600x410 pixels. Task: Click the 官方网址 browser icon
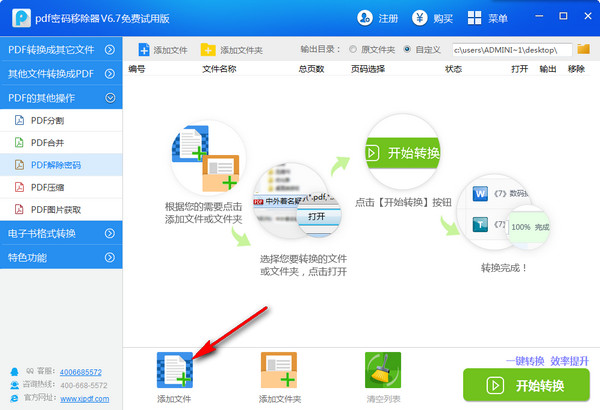tap(15, 398)
